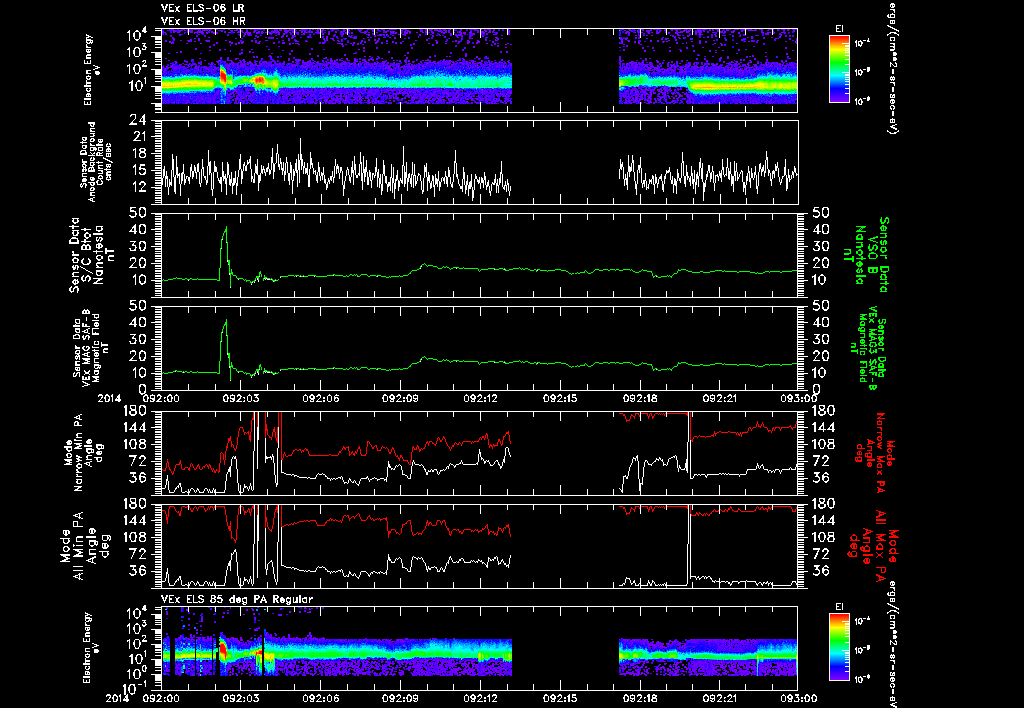Click the "24" tick on count rate axis
Image resolution: width=1024 pixels, height=708 pixels.
click(x=137, y=121)
